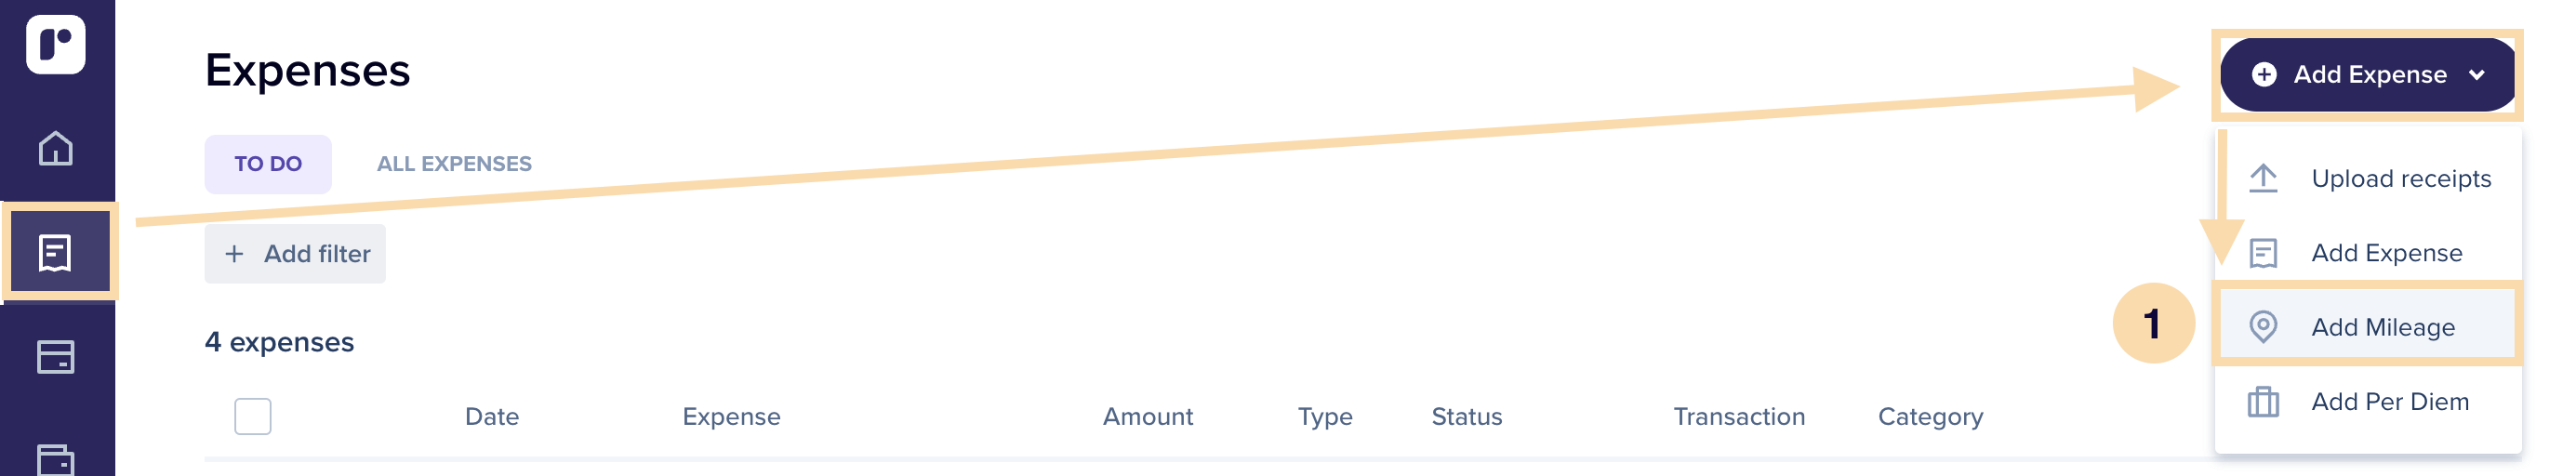2576x476 pixels.
Task: Click the Add Expense main button
Action: [2366, 75]
